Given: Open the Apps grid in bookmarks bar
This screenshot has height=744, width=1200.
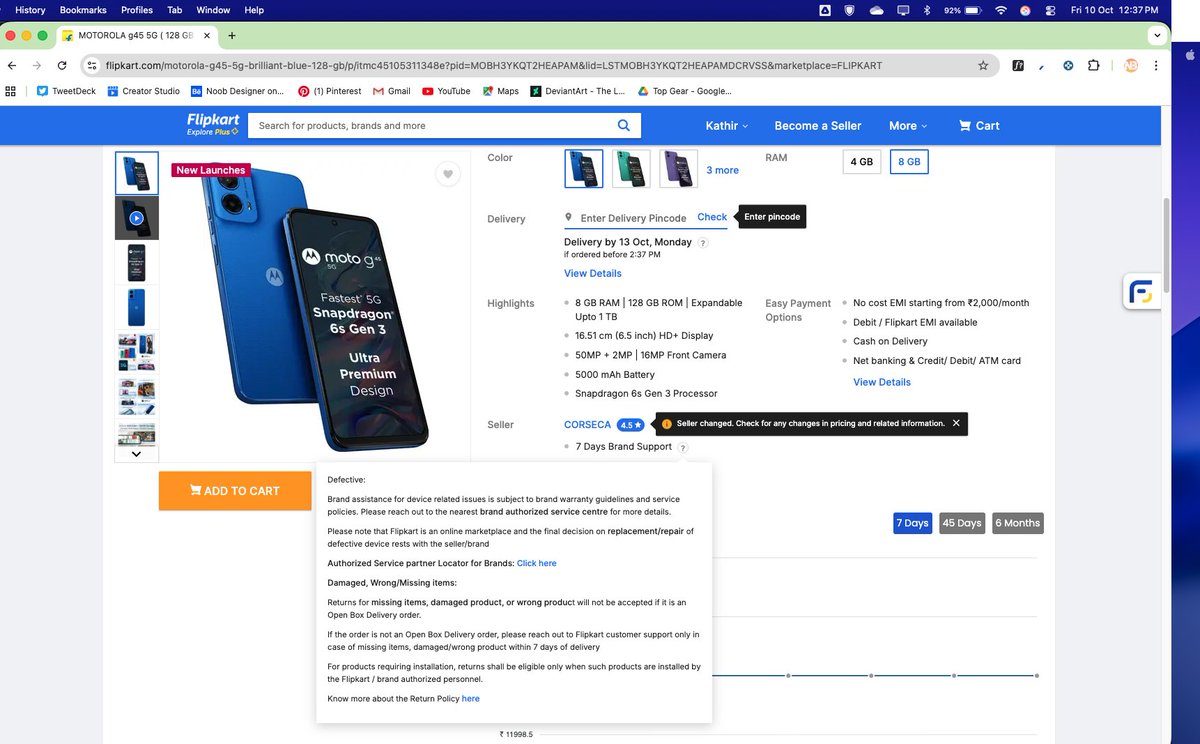Looking at the screenshot, I should pyautogui.click(x=11, y=91).
